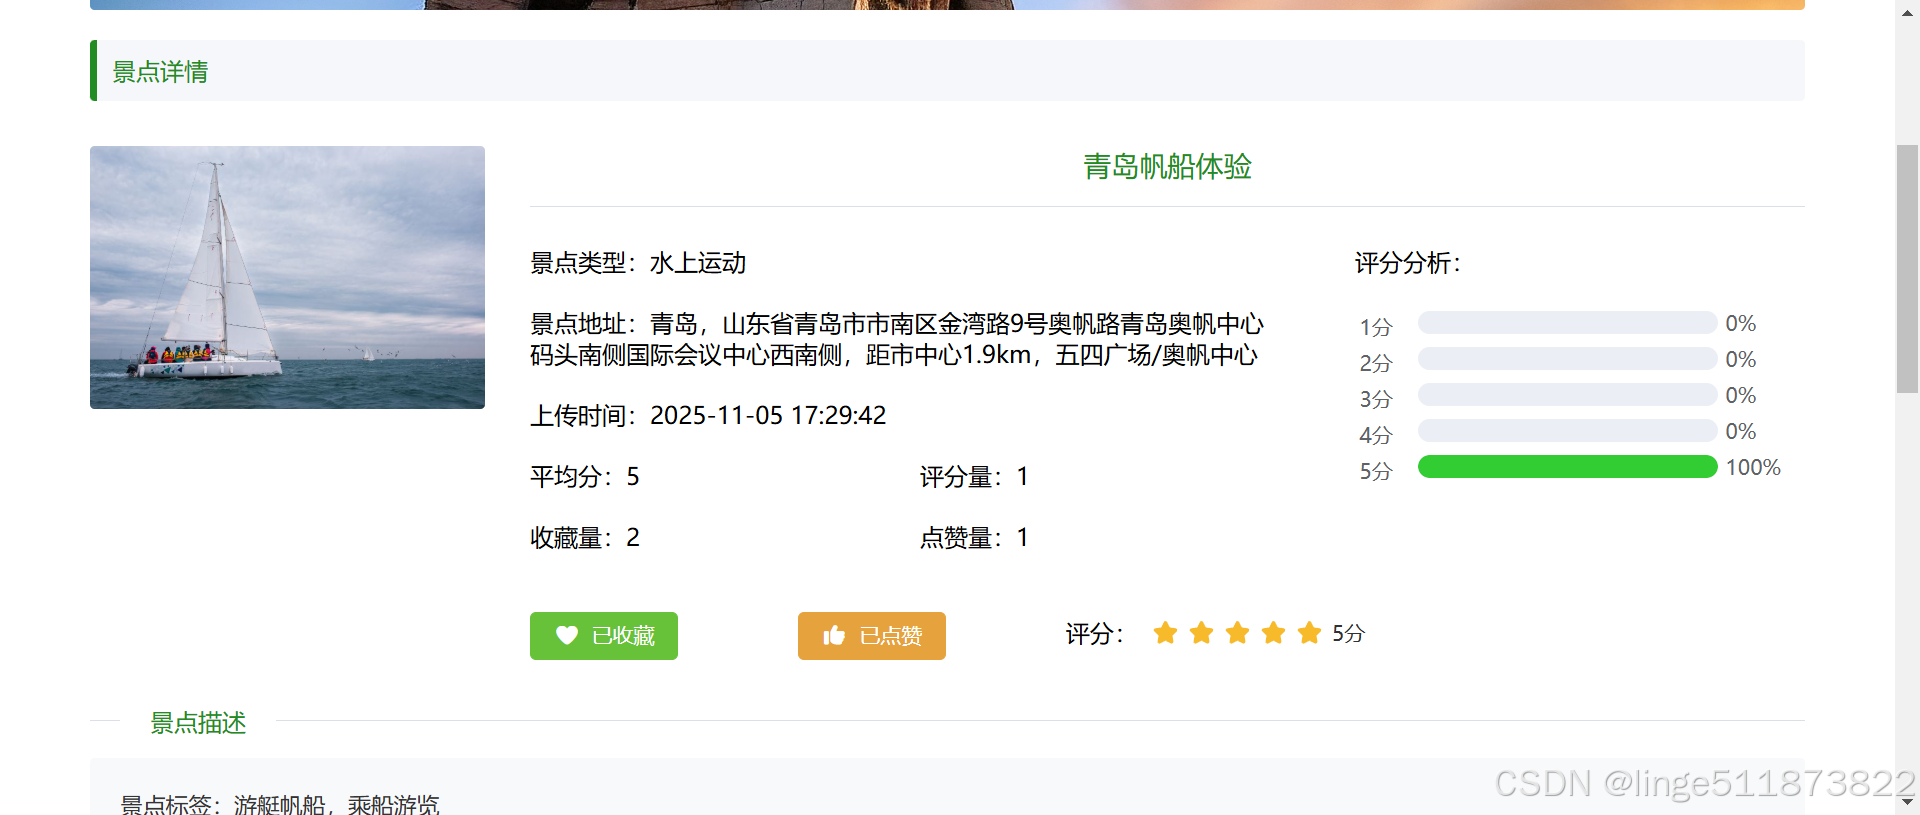The height and width of the screenshot is (815, 1920).
Task: Click the 景点详情 section header
Action: (x=947, y=71)
